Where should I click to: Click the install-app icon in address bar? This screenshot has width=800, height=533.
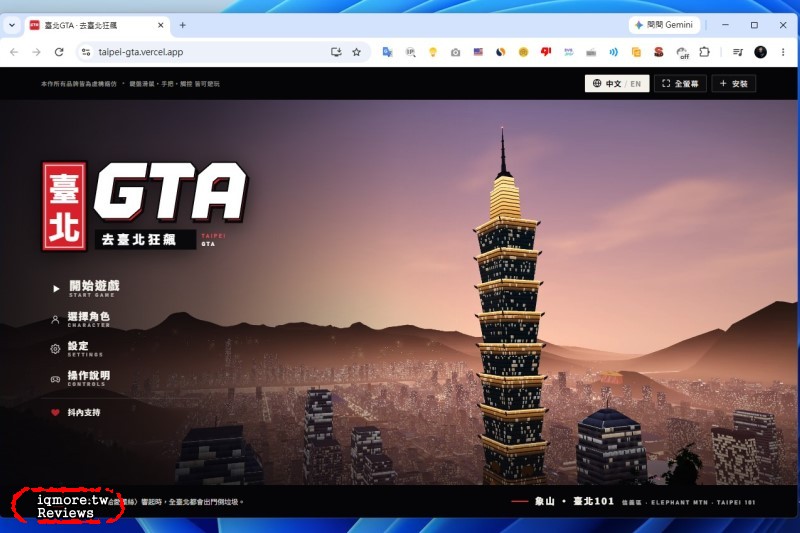(336, 52)
